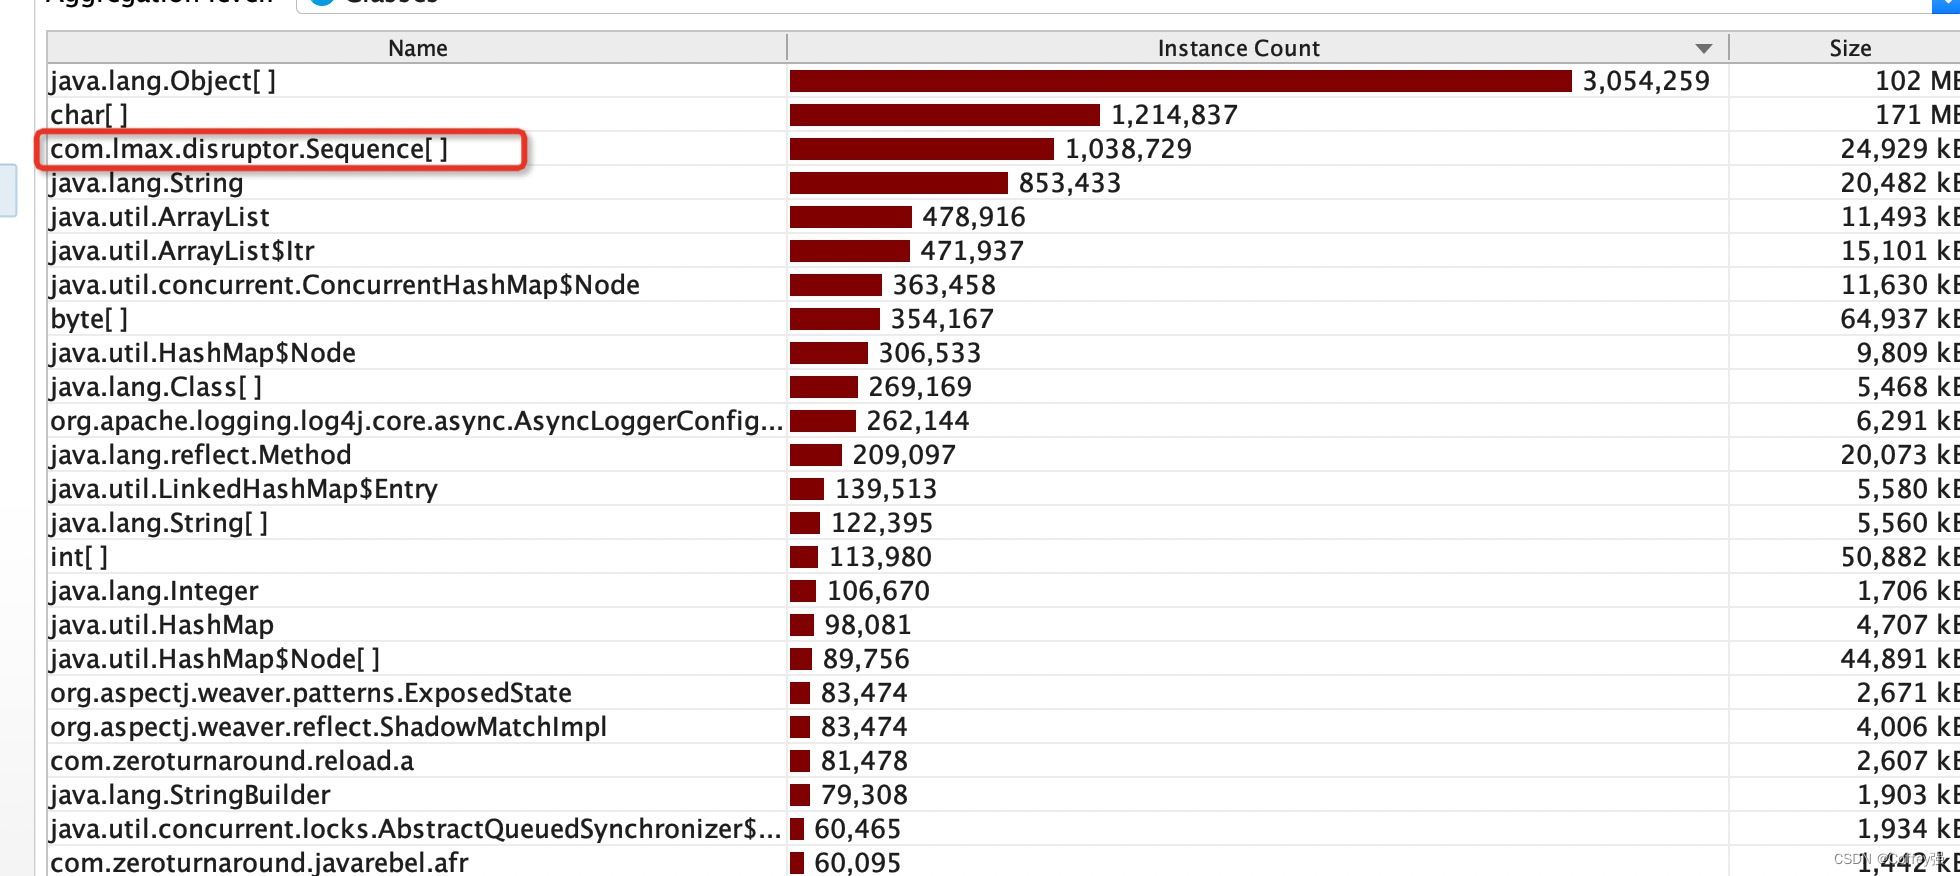Toggle the Instance Count sort arrow

pyautogui.click(x=1704, y=49)
